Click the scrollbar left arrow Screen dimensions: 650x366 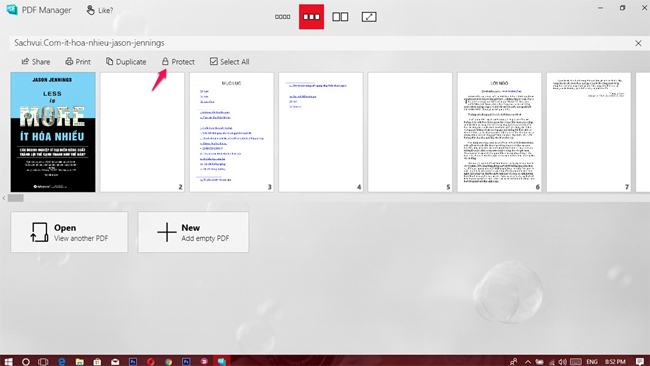coord(4,198)
